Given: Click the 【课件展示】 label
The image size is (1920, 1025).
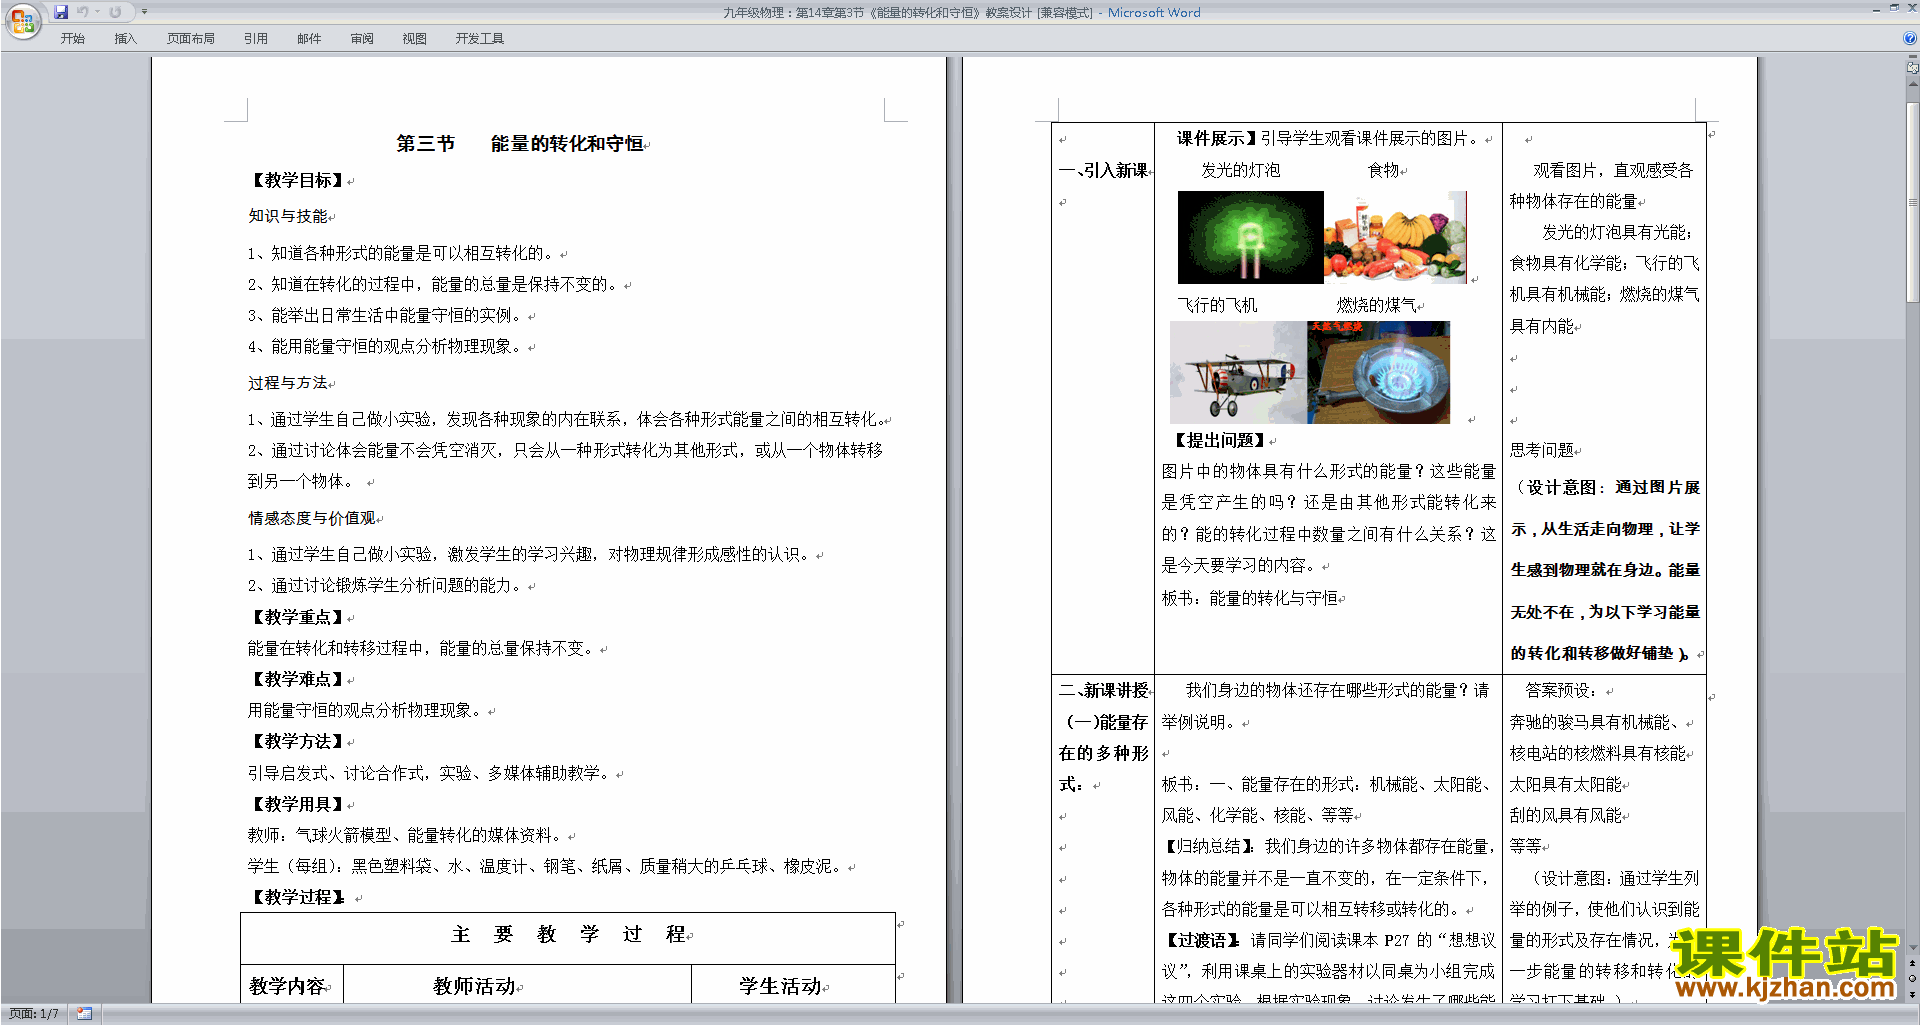Looking at the screenshot, I should click(1215, 139).
